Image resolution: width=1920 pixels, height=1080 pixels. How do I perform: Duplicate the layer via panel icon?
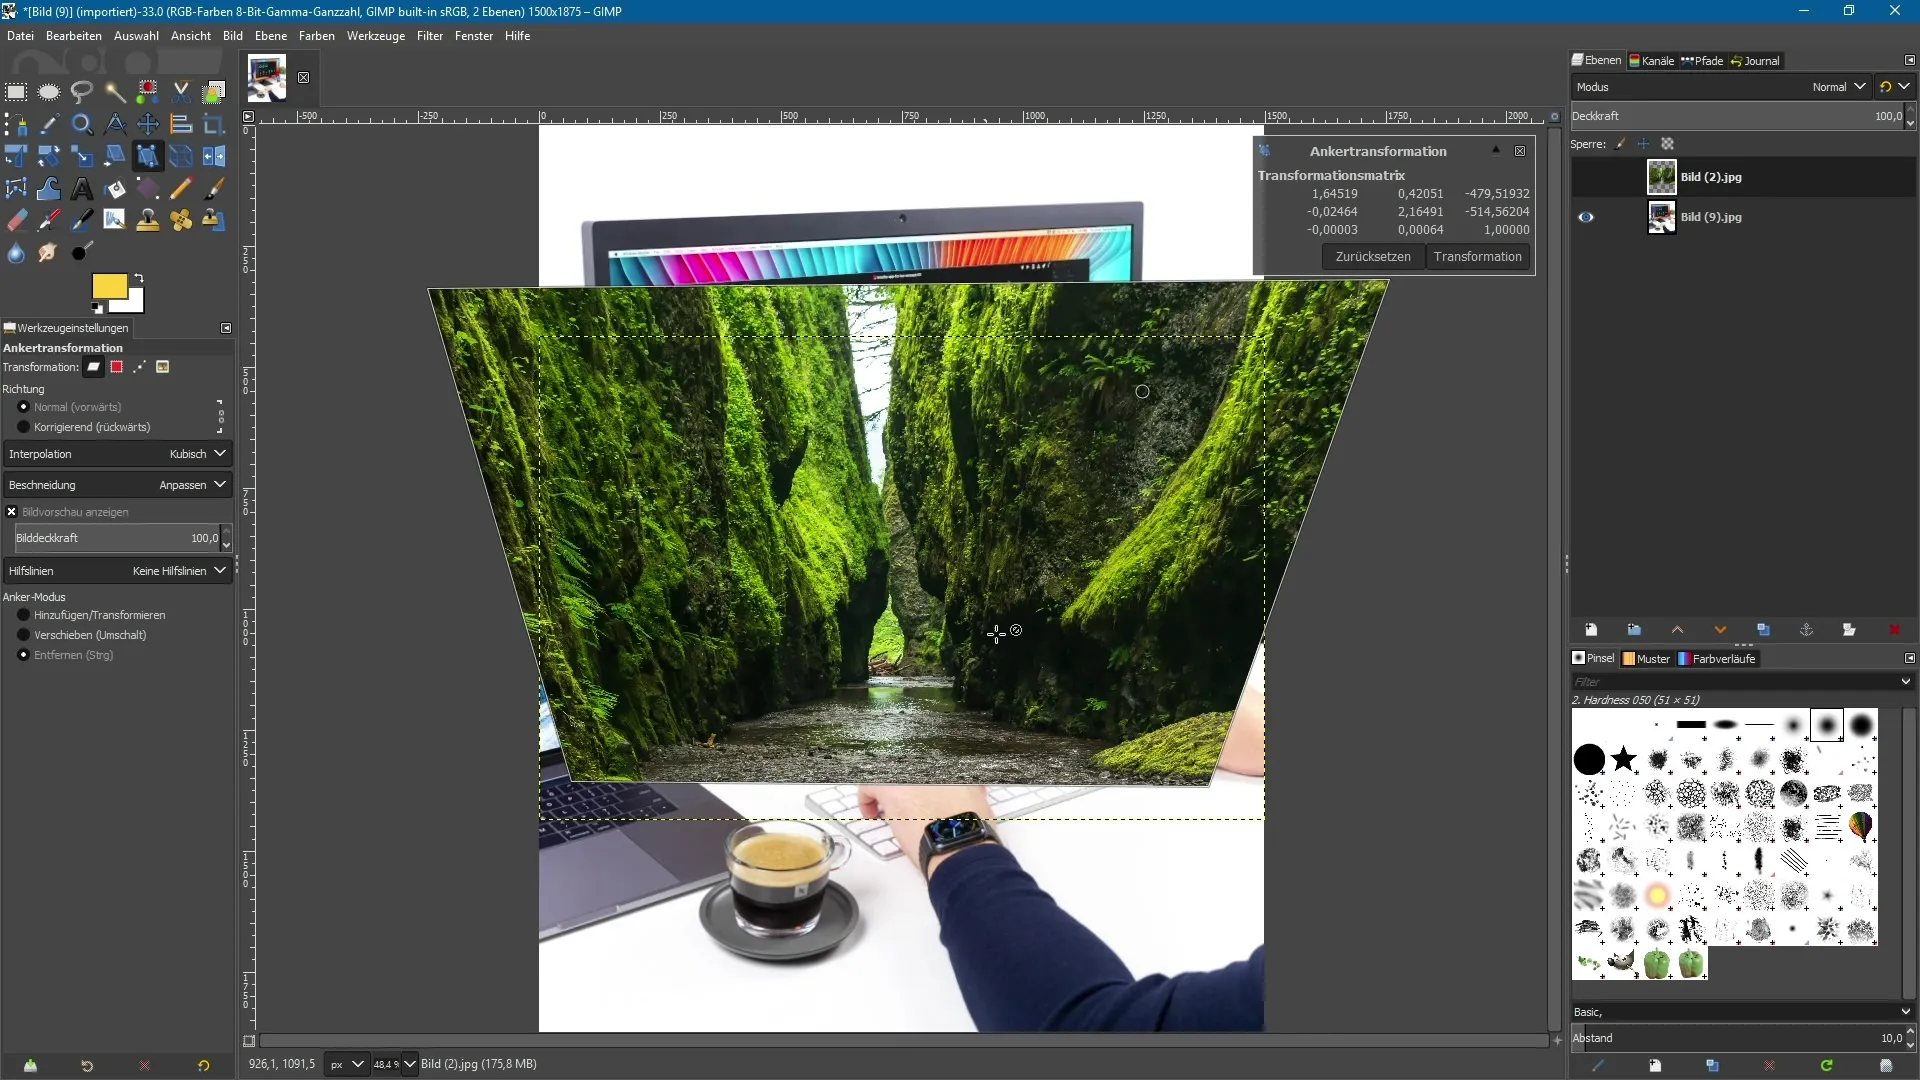[x=1763, y=630]
